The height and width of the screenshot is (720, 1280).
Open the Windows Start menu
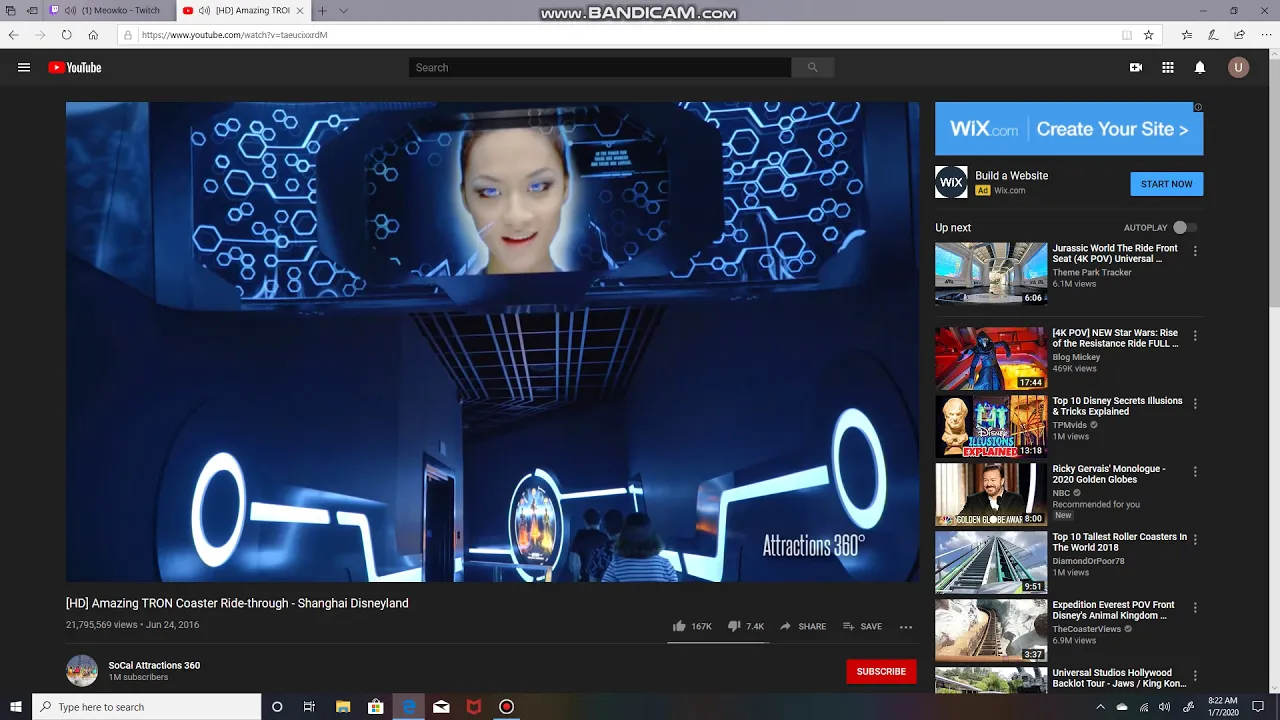pyautogui.click(x=15, y=707)
